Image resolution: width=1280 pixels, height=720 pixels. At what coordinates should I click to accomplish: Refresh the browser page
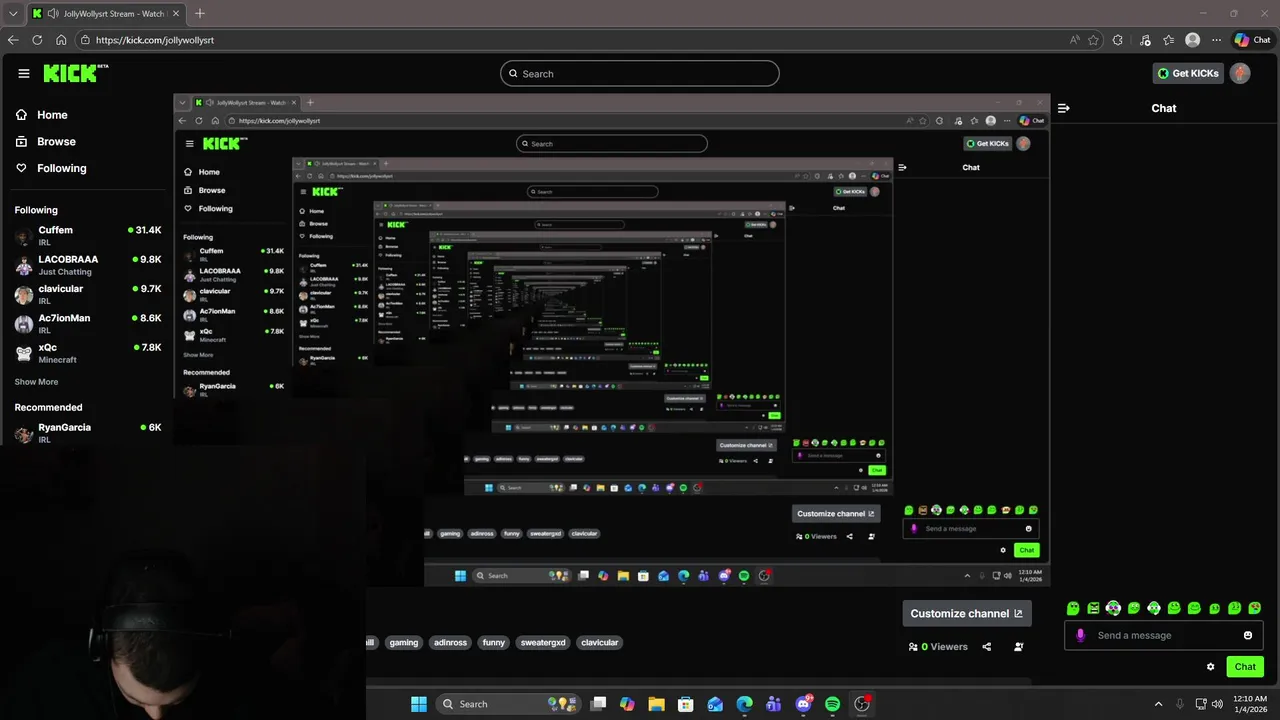click(x=37, y=40)
